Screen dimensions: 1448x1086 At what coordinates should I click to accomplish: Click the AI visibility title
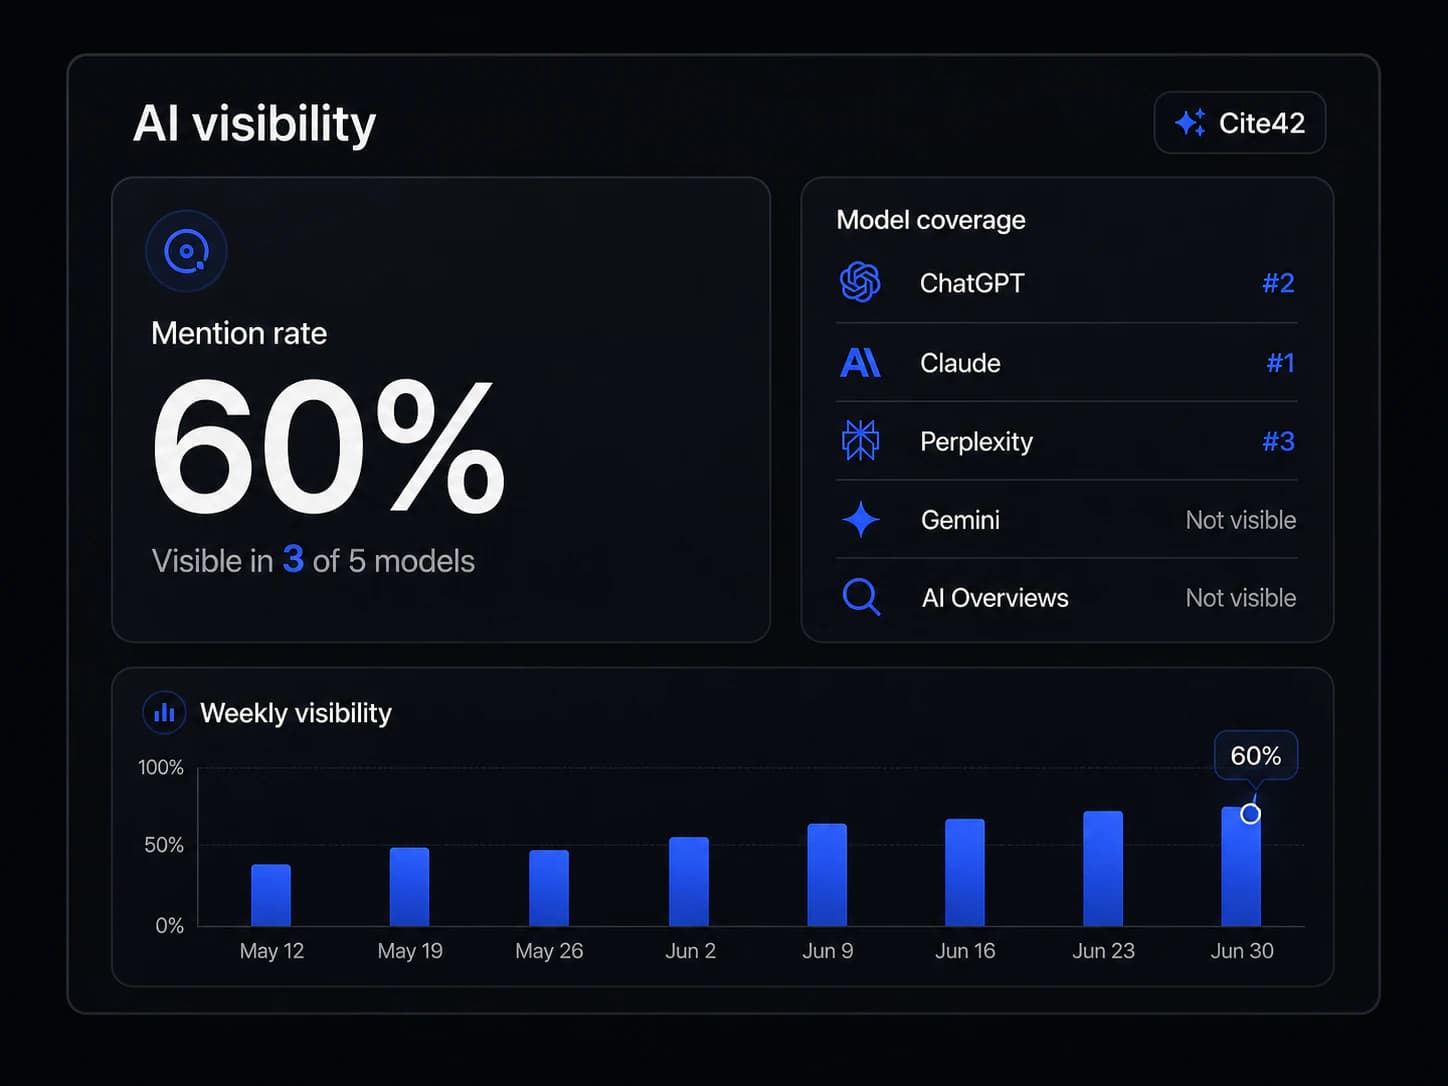tap(255, 124)
